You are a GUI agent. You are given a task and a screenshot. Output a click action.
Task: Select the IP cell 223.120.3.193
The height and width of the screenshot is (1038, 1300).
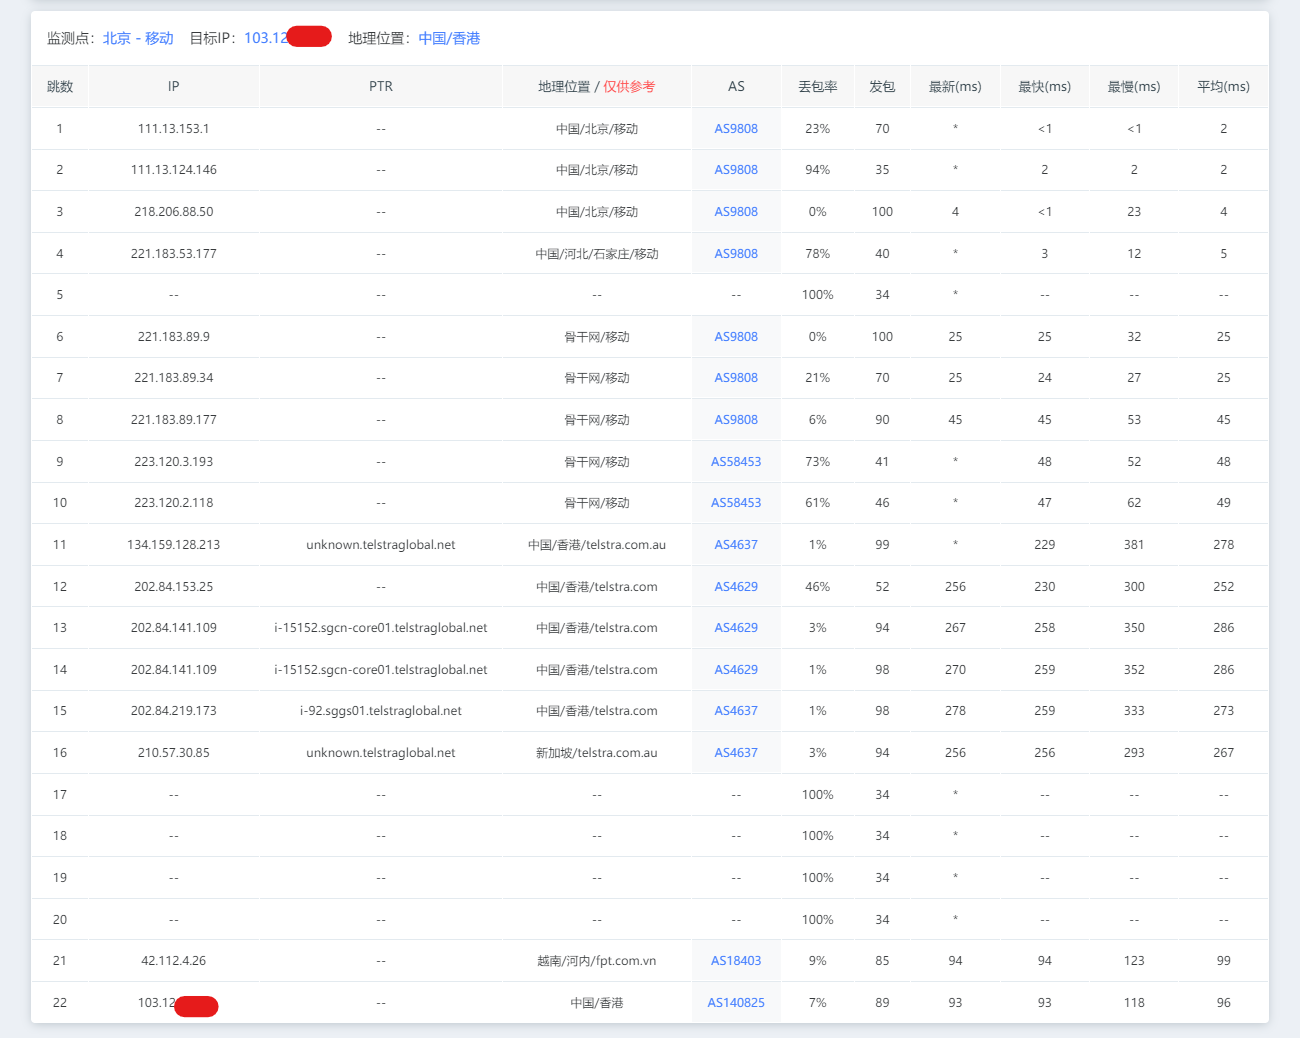click(174, 462)
